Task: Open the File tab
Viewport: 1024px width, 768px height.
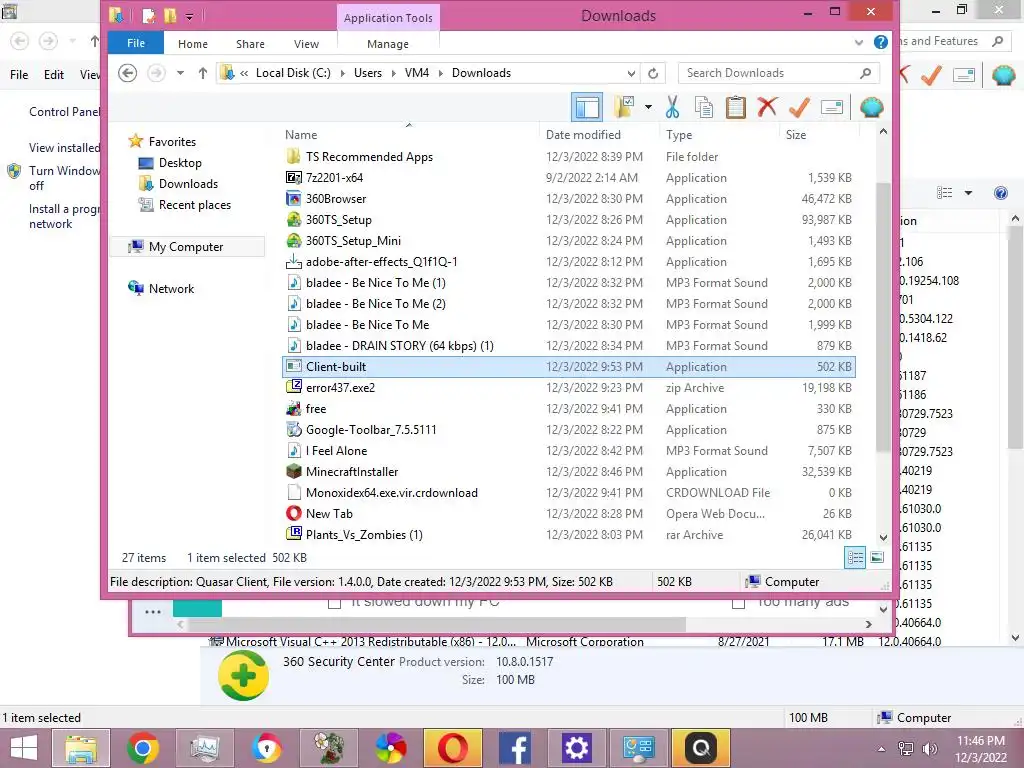Action: (136, 43)
